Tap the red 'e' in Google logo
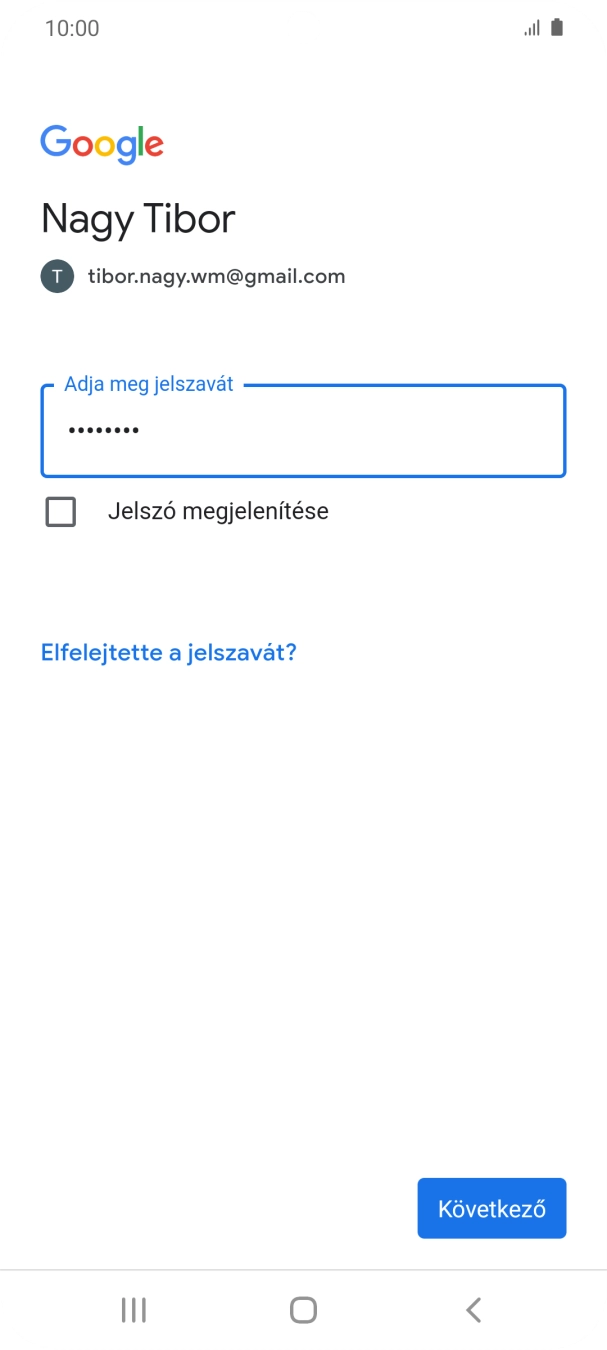Screen dimensions: 607x1350 coord(153,146)
